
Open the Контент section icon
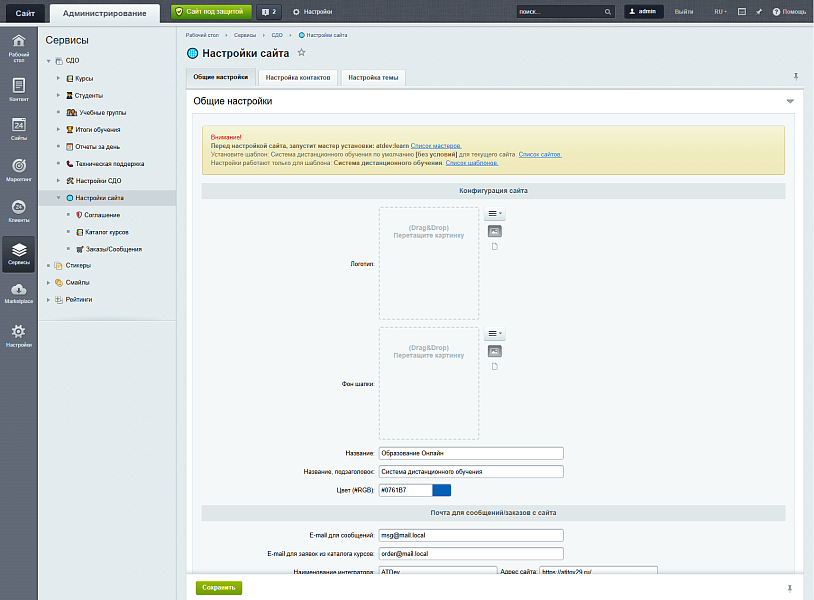(18, 89)
